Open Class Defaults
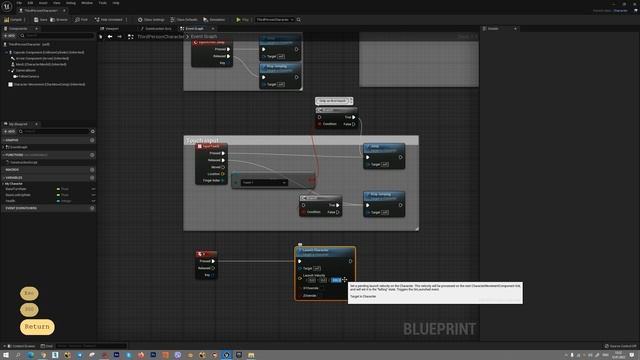Screen dimensions: 640x360 [184, 20]
